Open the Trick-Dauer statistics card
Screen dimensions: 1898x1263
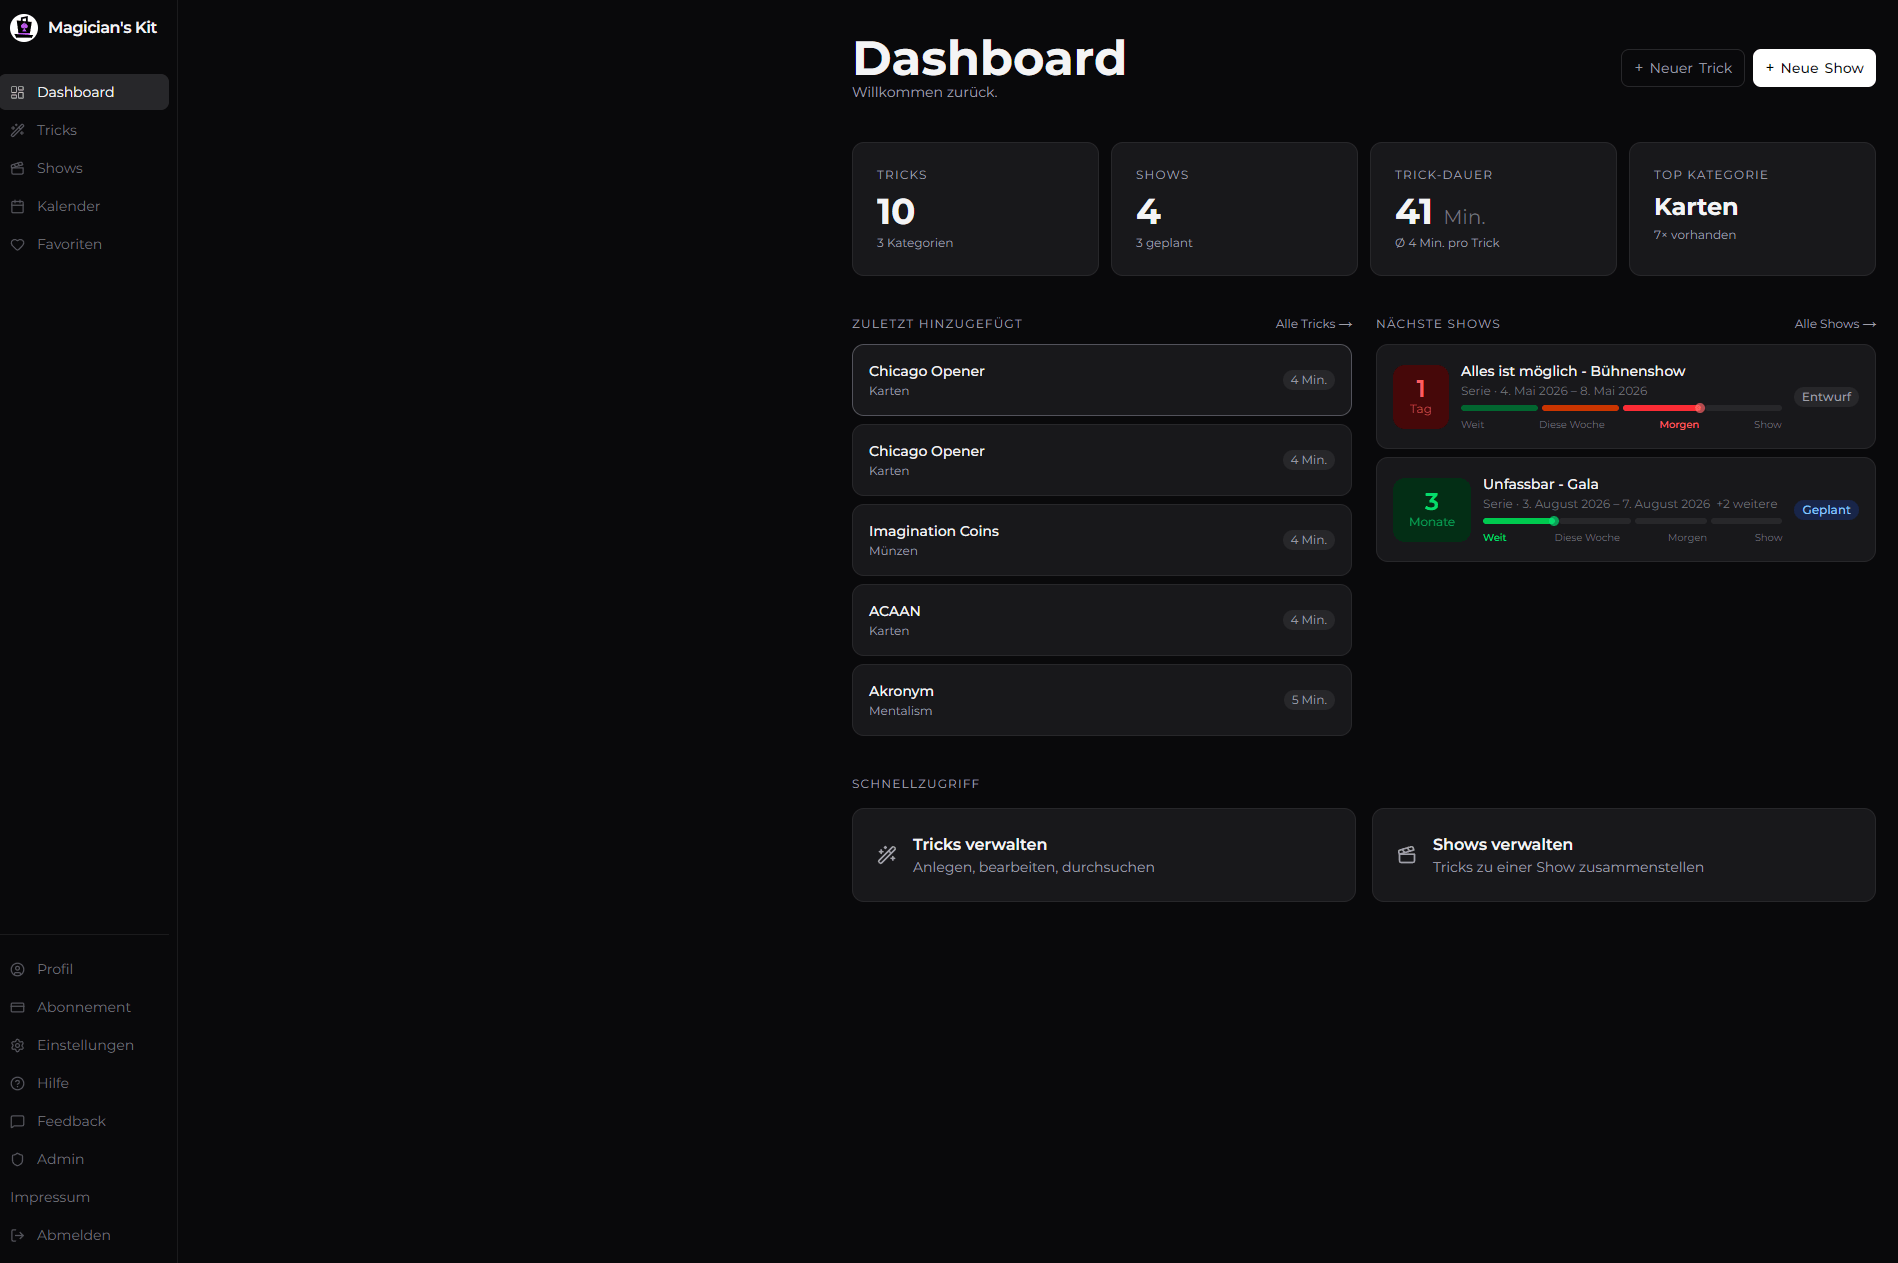(1493, 209)
